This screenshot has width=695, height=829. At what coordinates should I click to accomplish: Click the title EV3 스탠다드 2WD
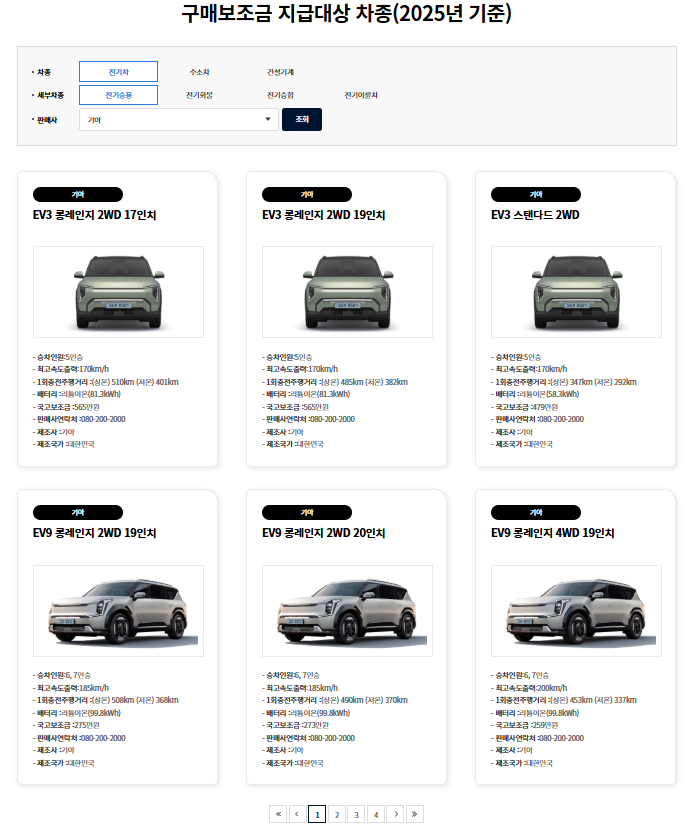(x=535, y=215)
